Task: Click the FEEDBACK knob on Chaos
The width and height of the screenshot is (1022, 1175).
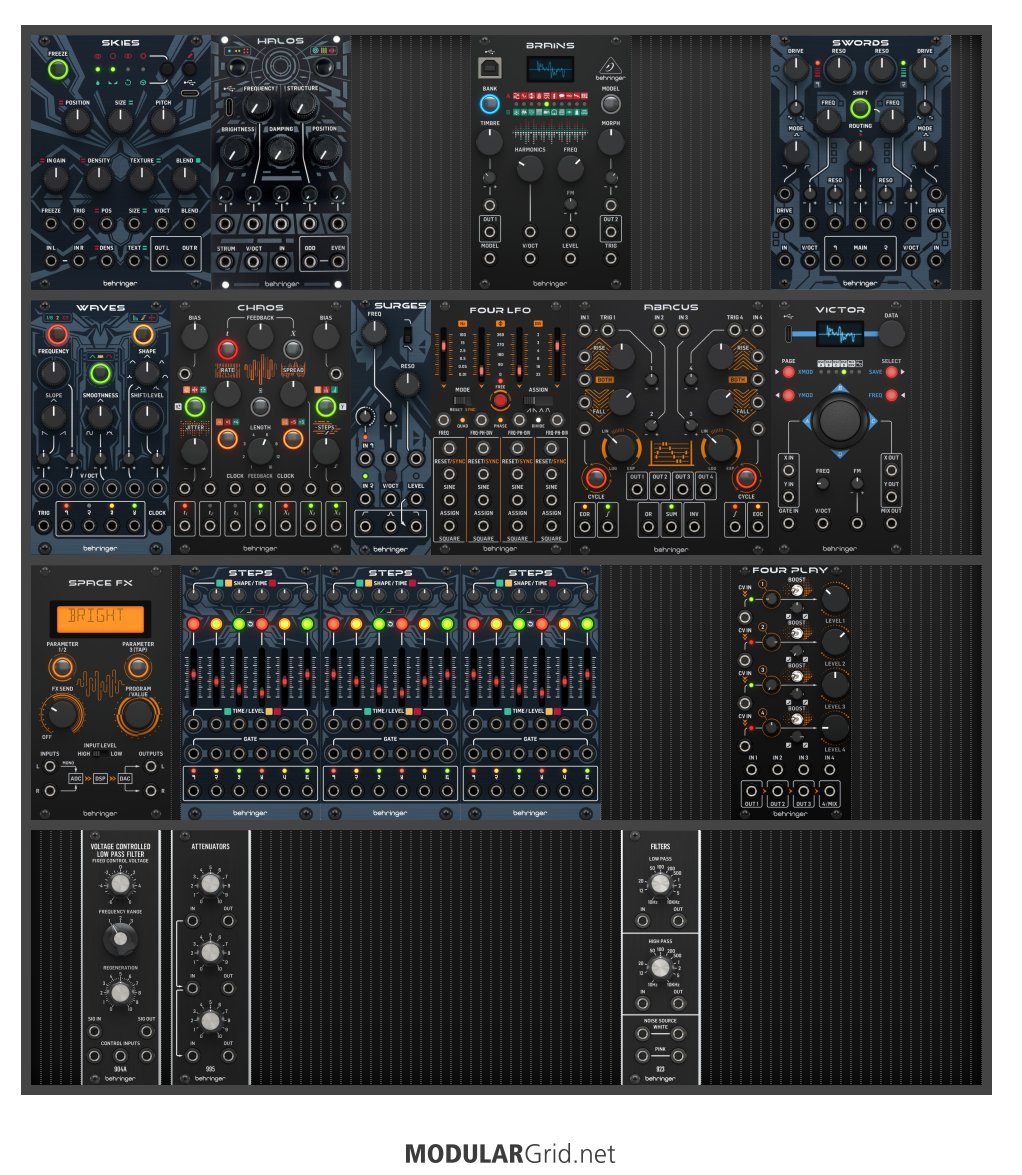Action: coord(260,337)
